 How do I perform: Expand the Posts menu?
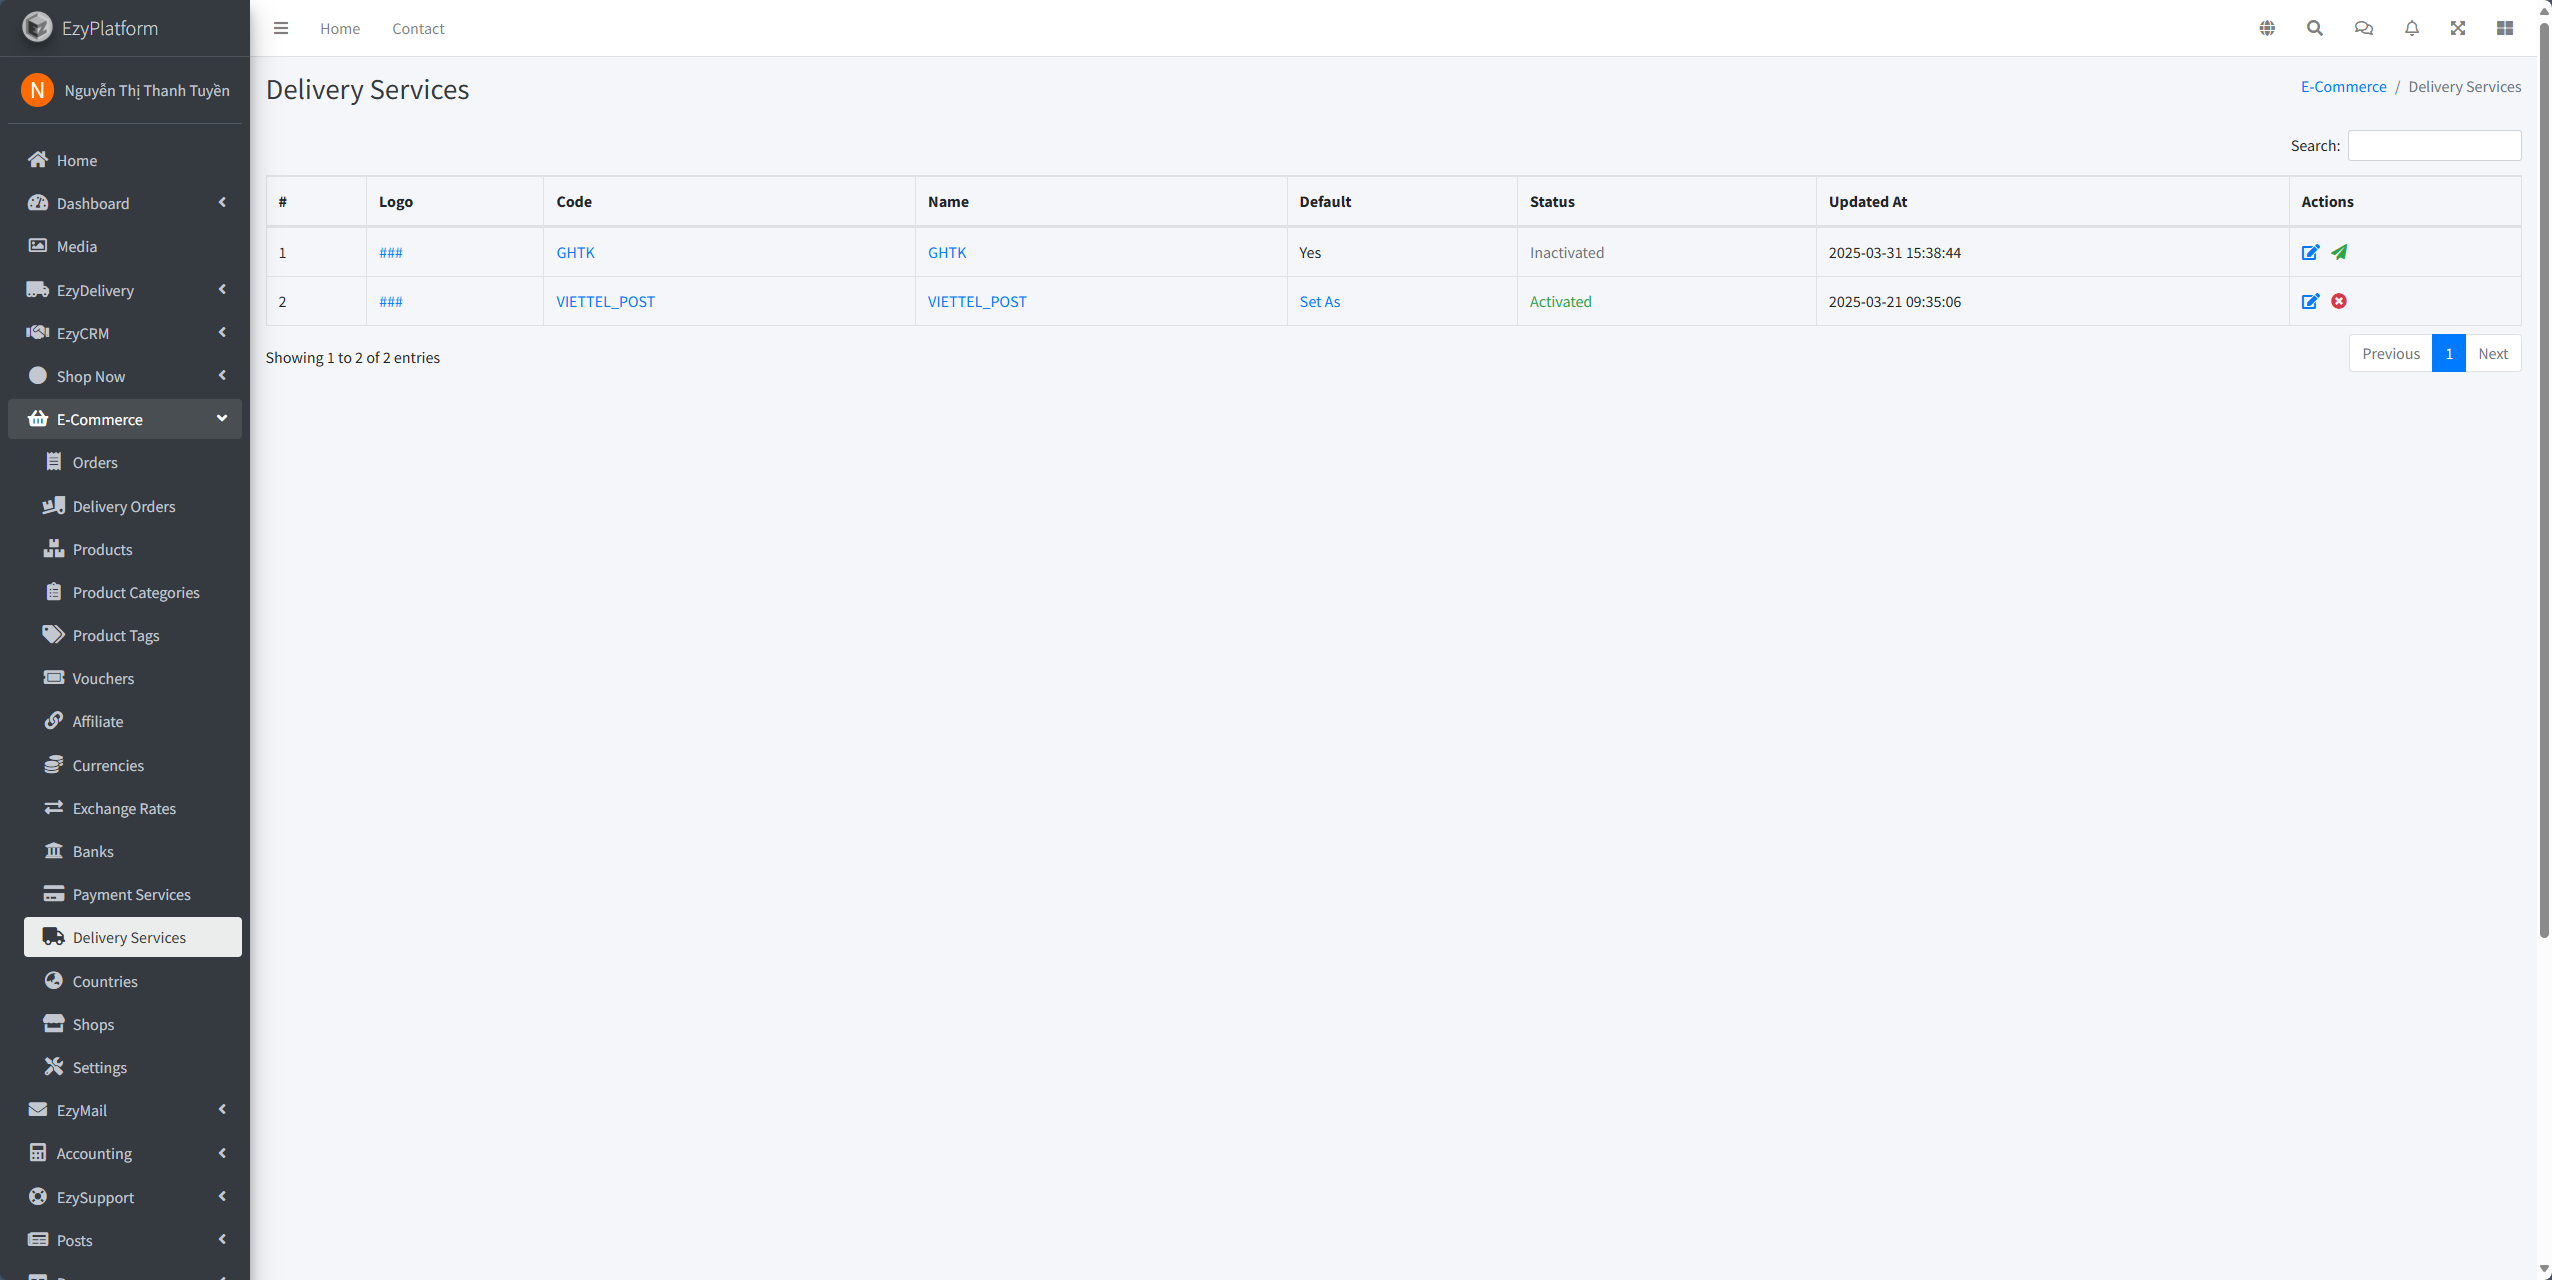coord(125,1240)
